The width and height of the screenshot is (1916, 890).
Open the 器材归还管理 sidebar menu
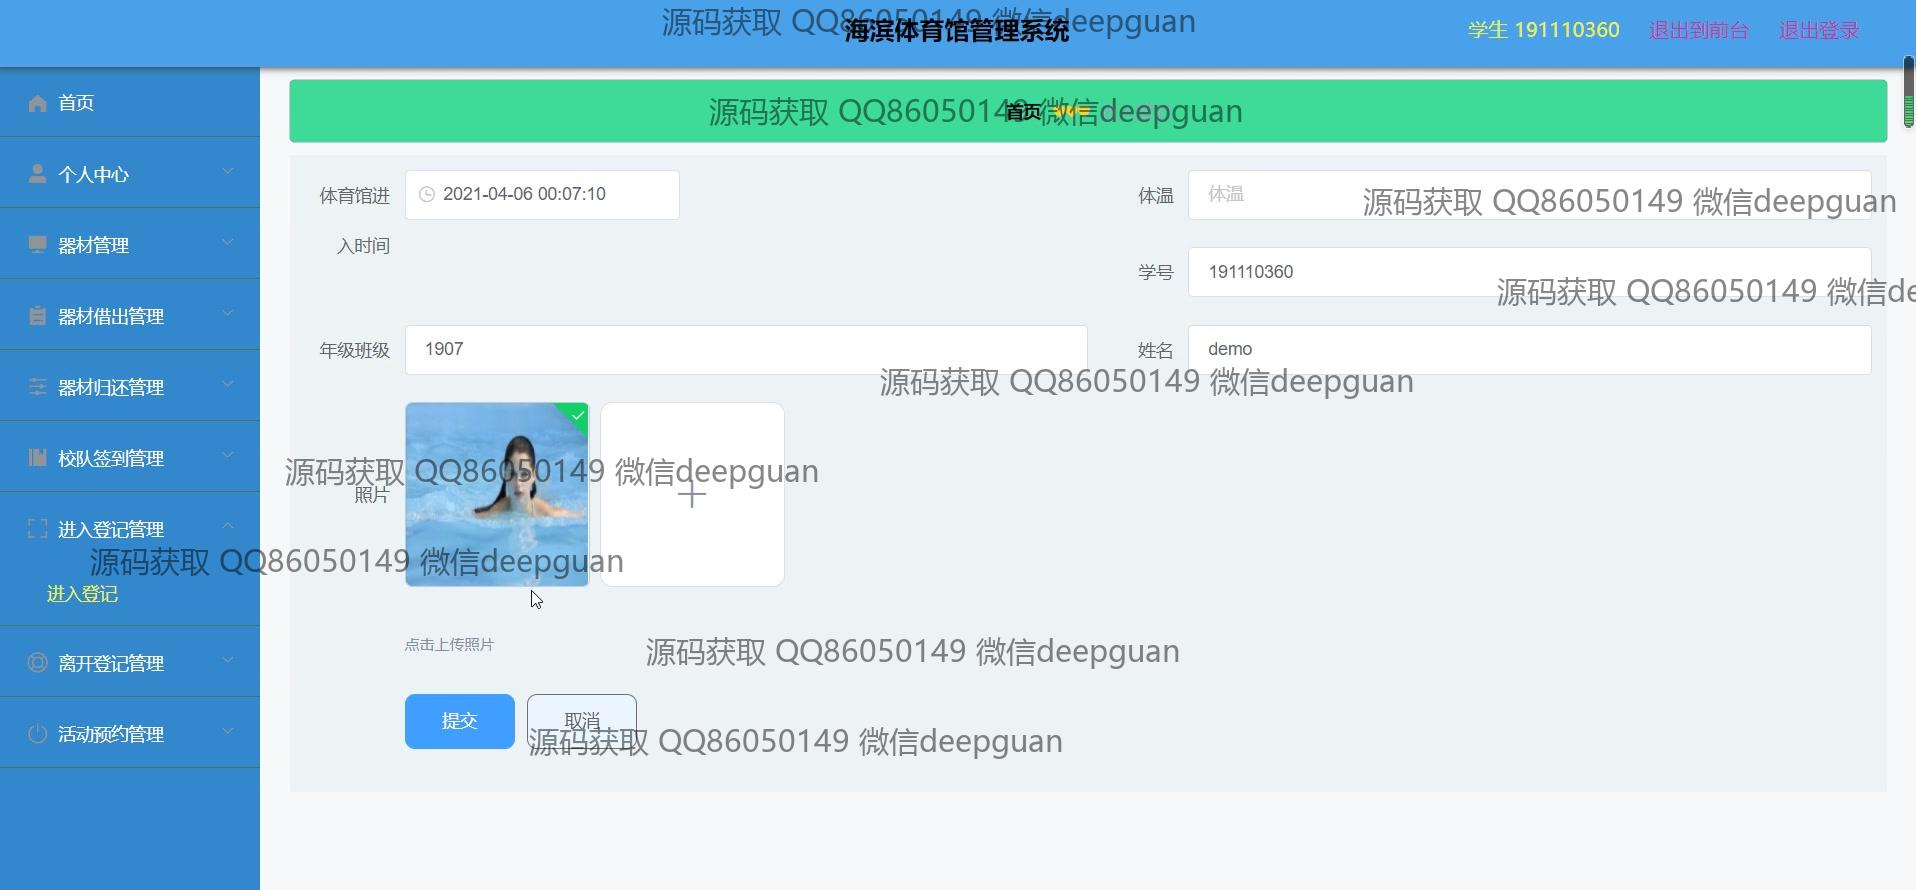tap(130, 387)
